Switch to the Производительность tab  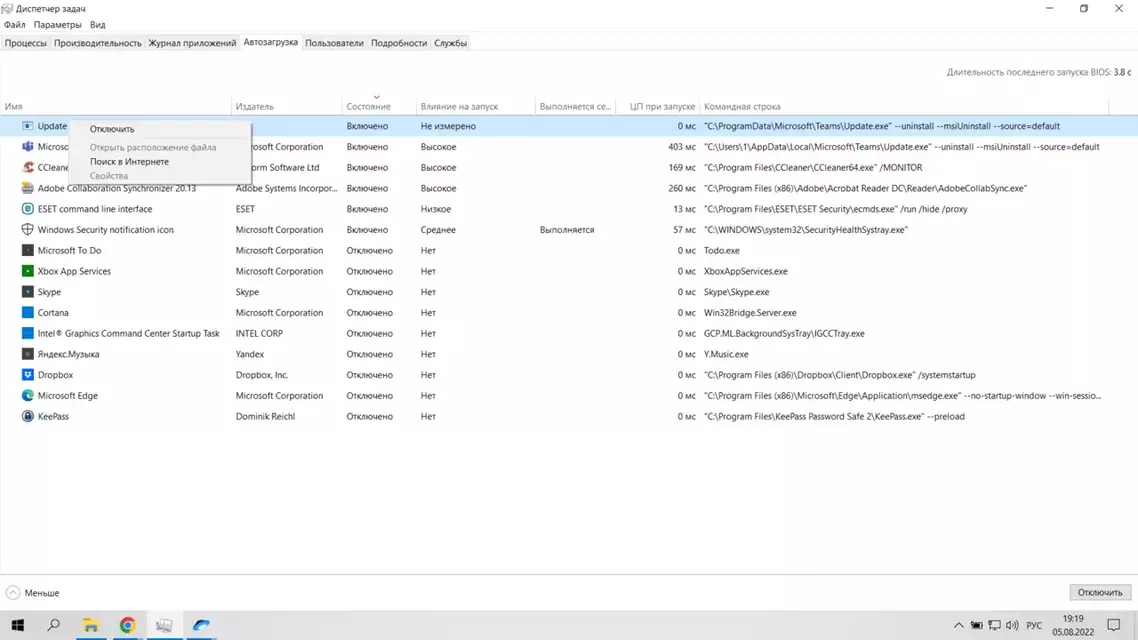pos(97,43)
